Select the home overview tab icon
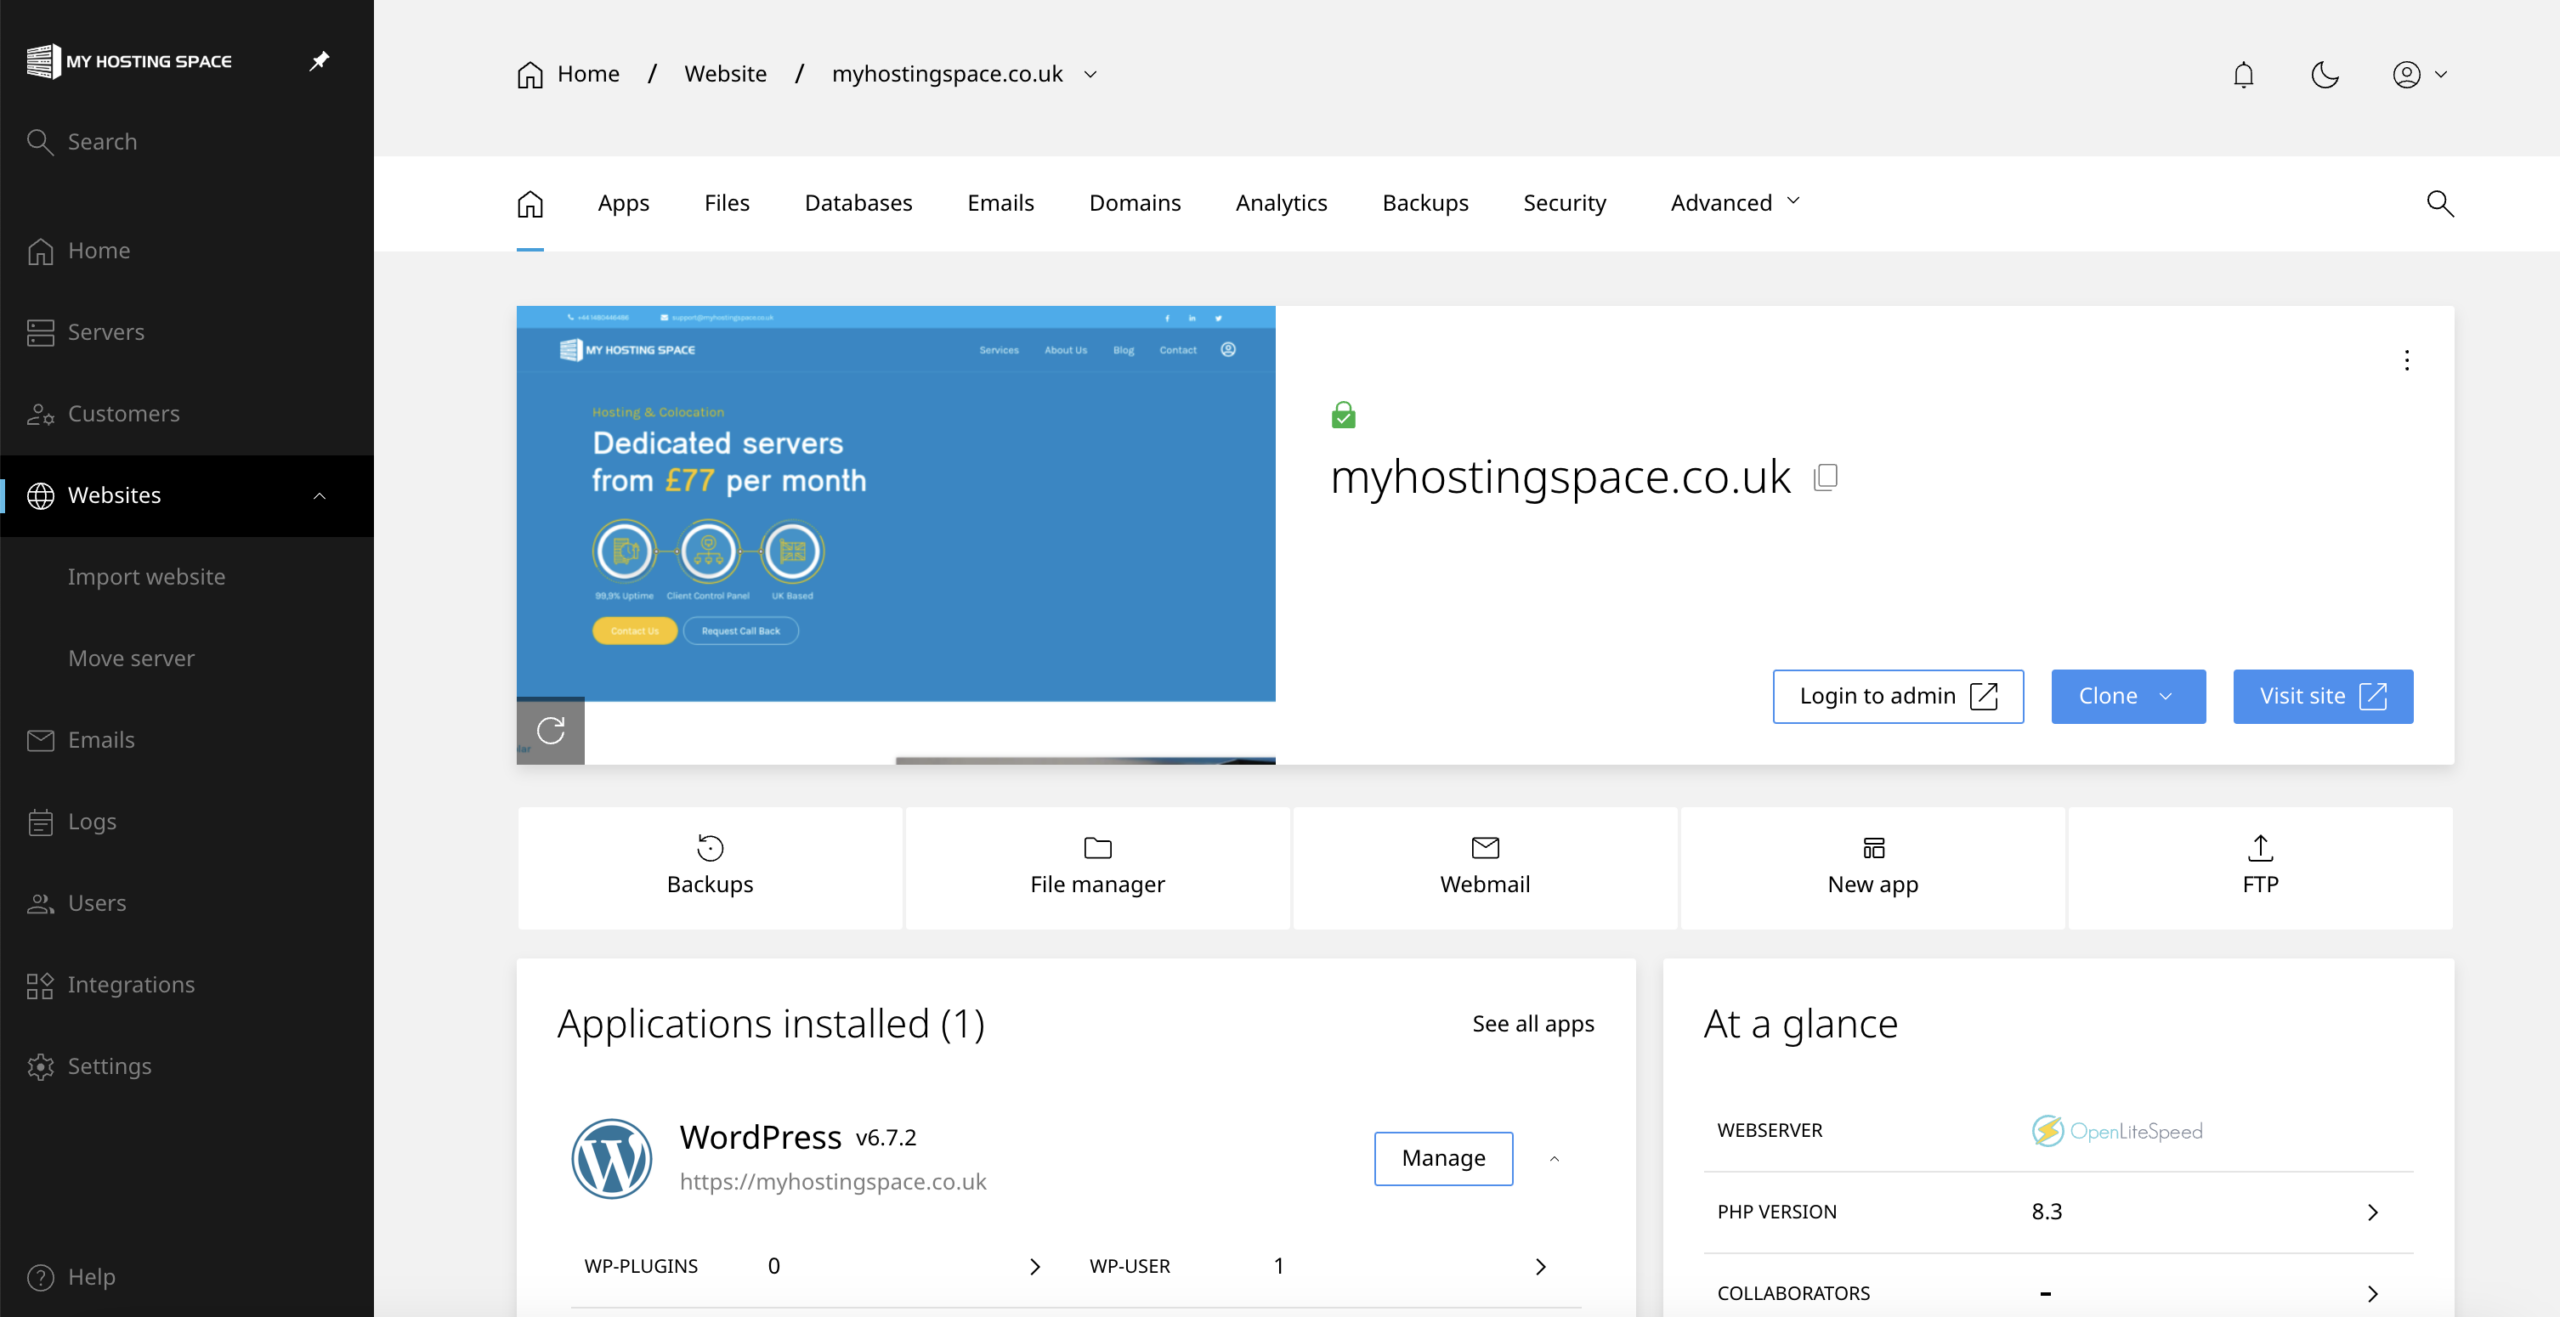 tap(530, 204)
